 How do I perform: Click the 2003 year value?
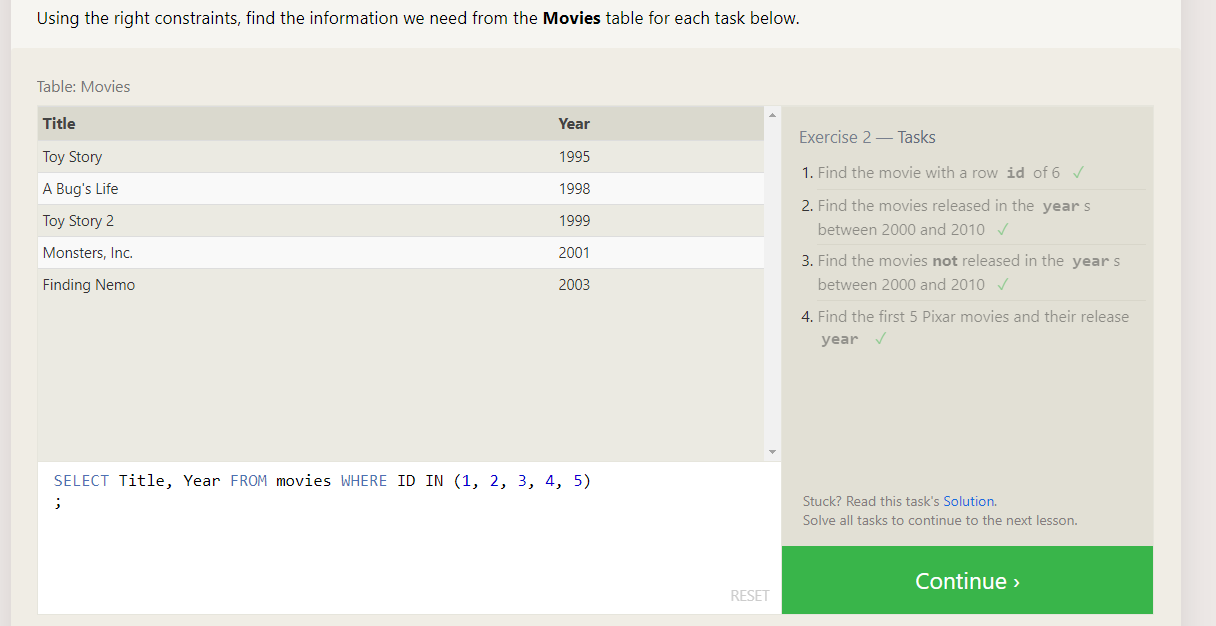[x=574, y=285]
